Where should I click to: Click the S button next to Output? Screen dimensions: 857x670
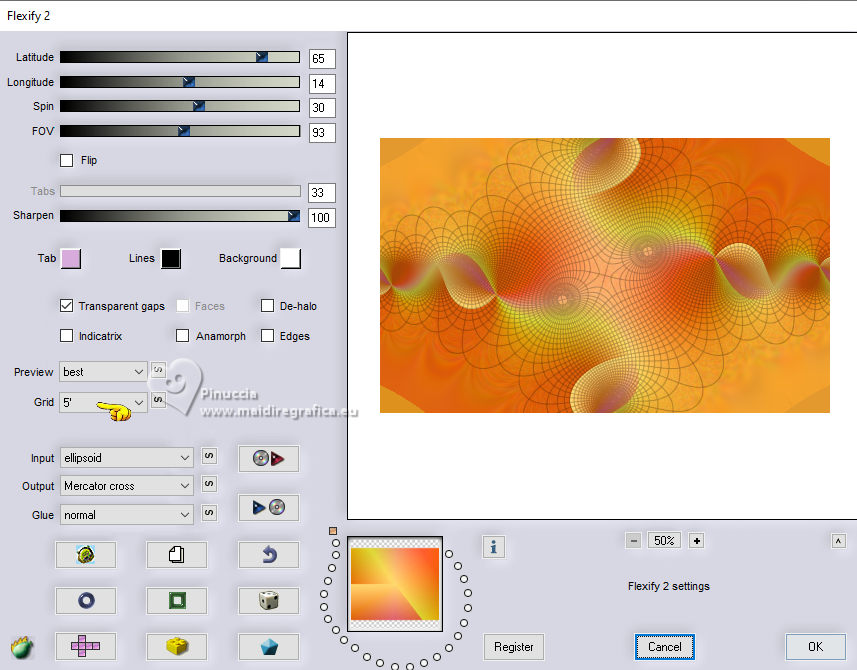209,484
